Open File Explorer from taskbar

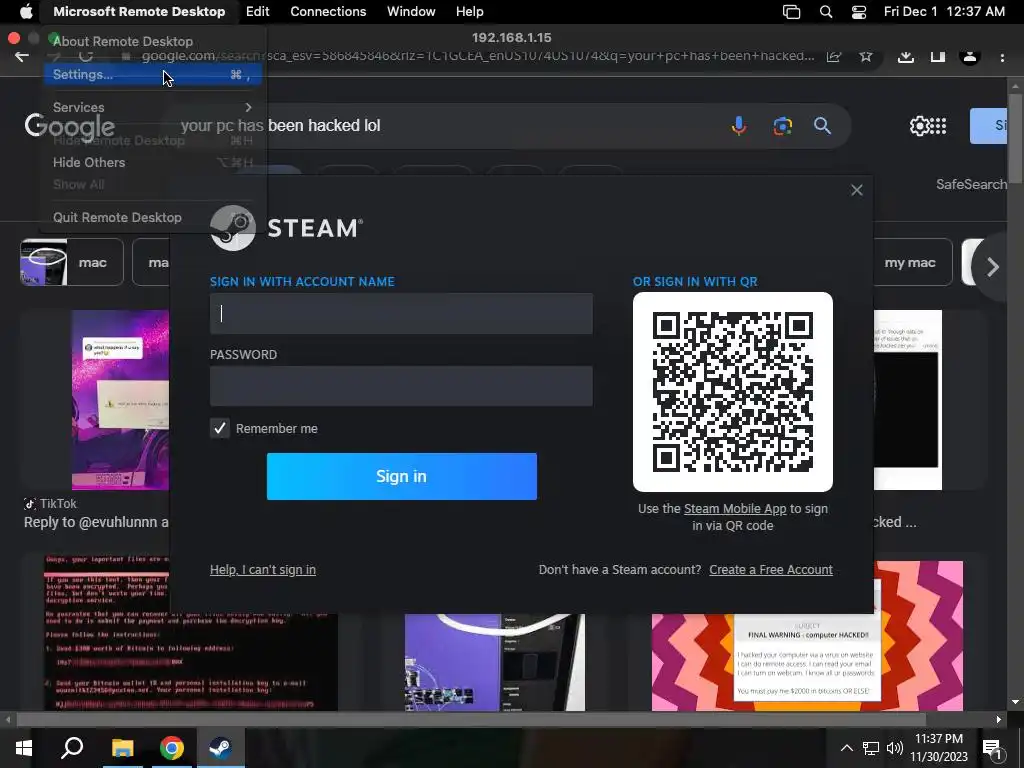coord(122,748)
